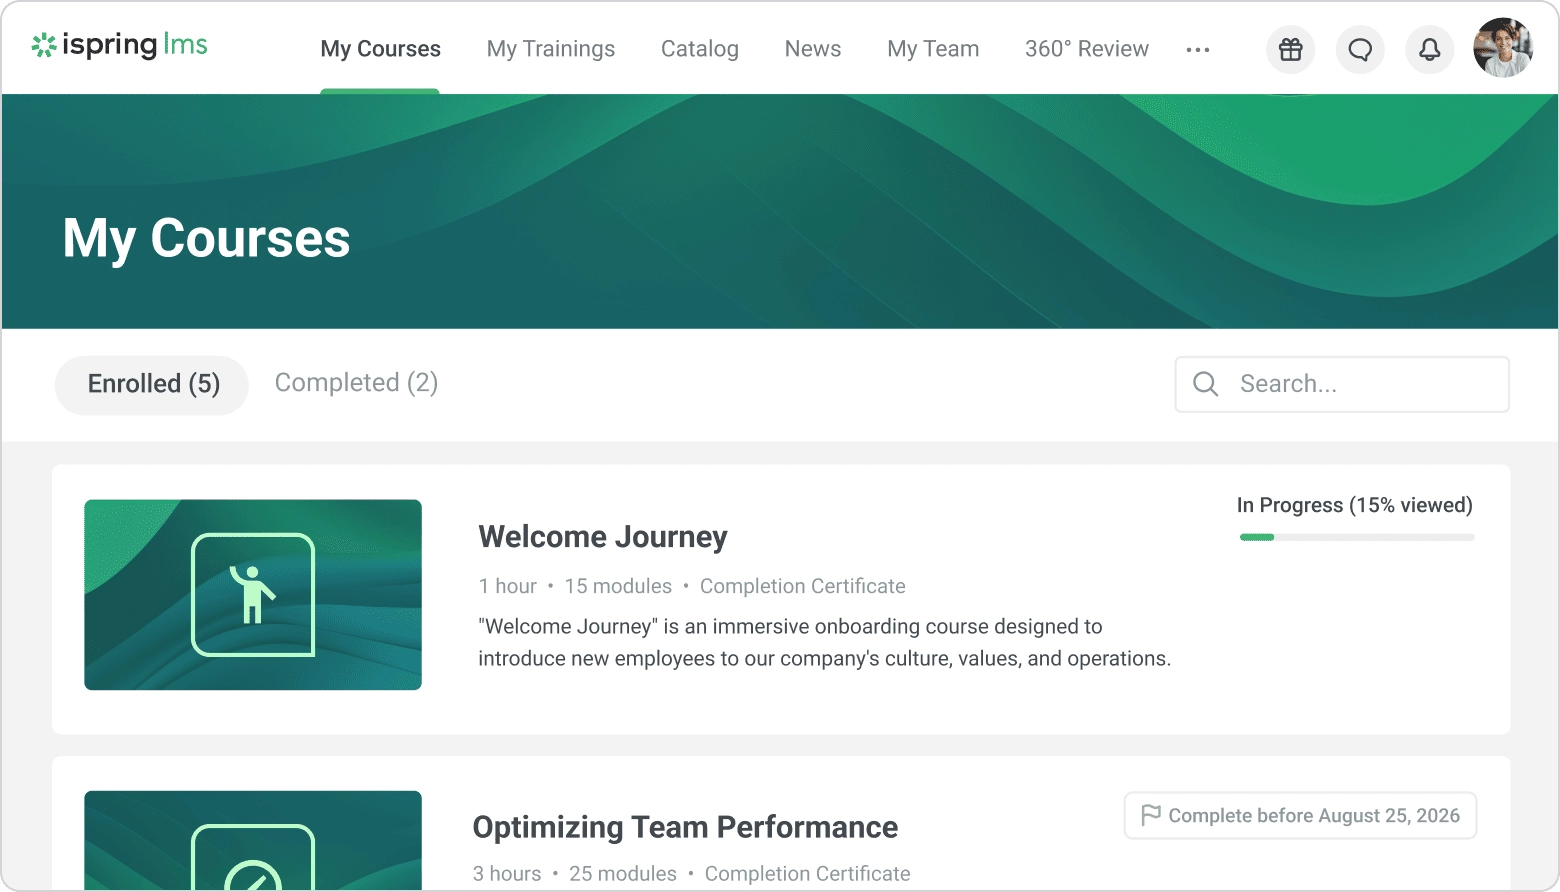Screen dimensions: 1560x892
Task: Open the My Trainings tab
Action: coord(551,49)
